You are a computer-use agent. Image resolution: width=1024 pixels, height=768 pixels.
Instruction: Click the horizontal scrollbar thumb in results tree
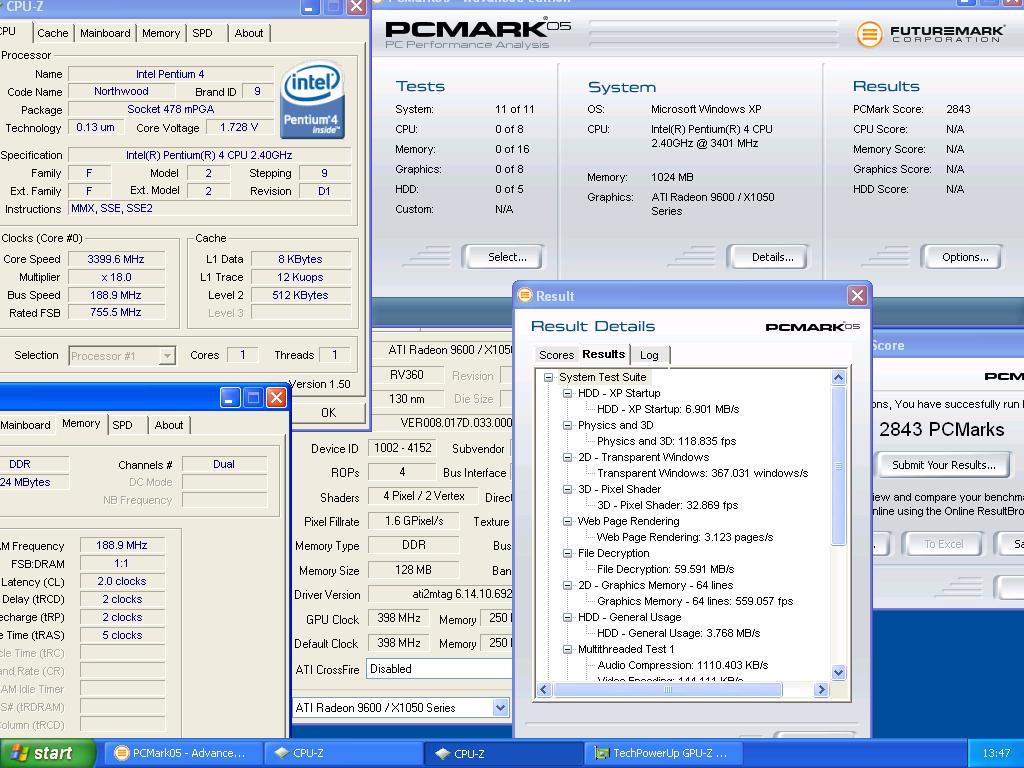pos(667,690)
